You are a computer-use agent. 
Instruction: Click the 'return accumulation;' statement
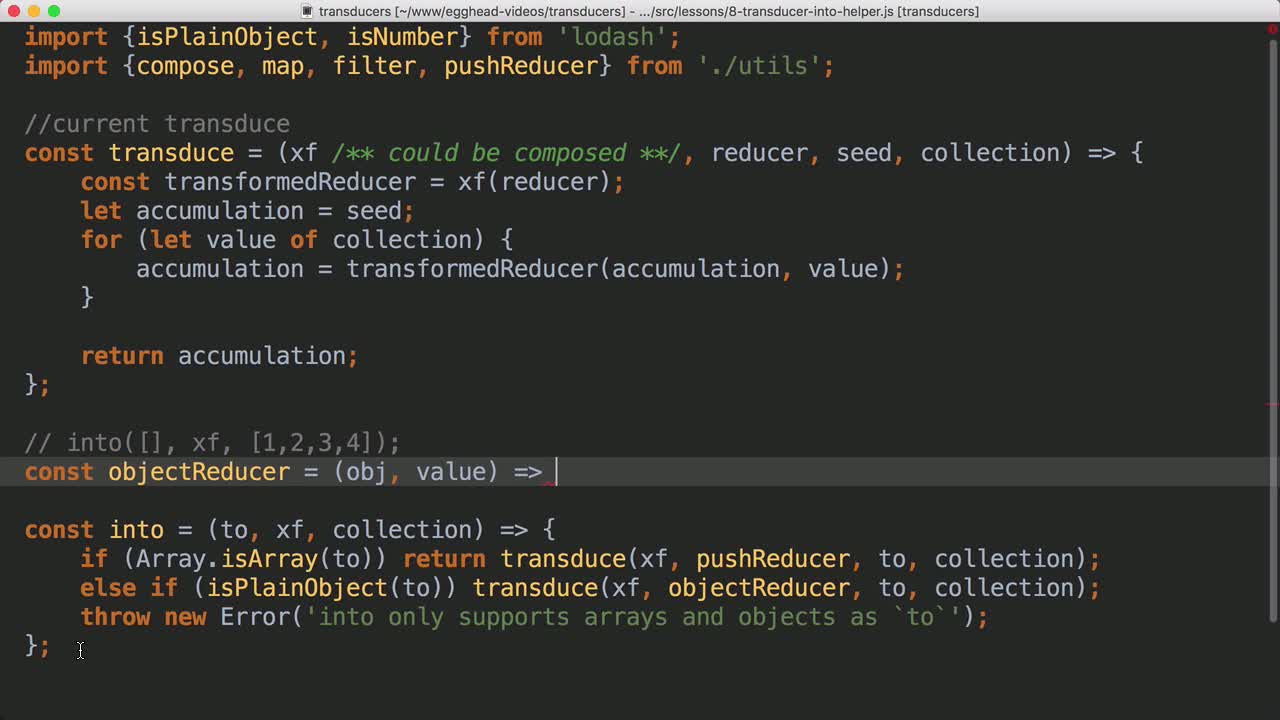tap(219, 356)
